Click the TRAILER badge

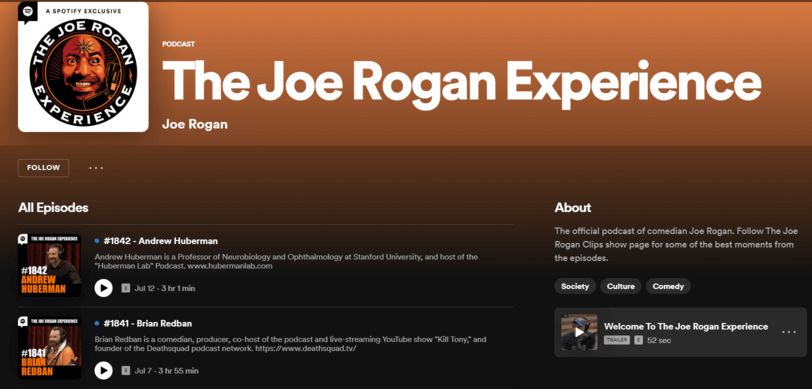(617, 340)
